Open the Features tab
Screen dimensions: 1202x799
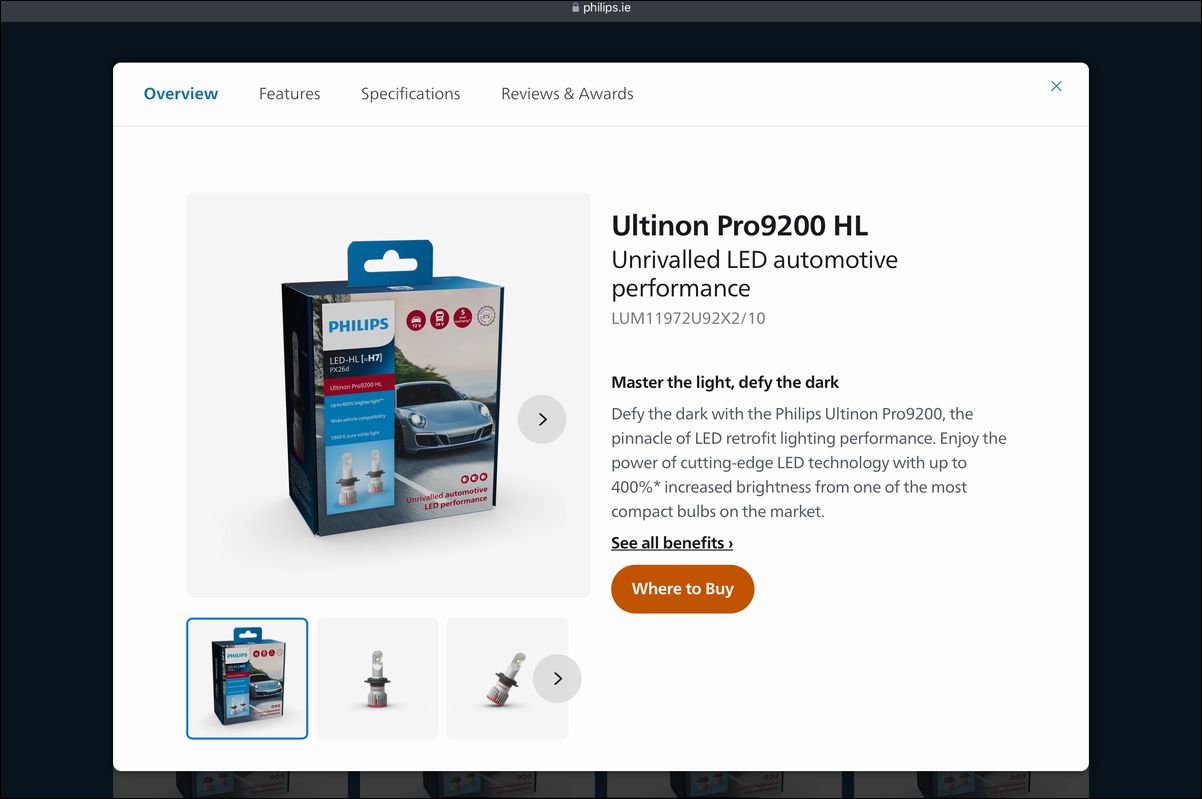tap(290, 94)
